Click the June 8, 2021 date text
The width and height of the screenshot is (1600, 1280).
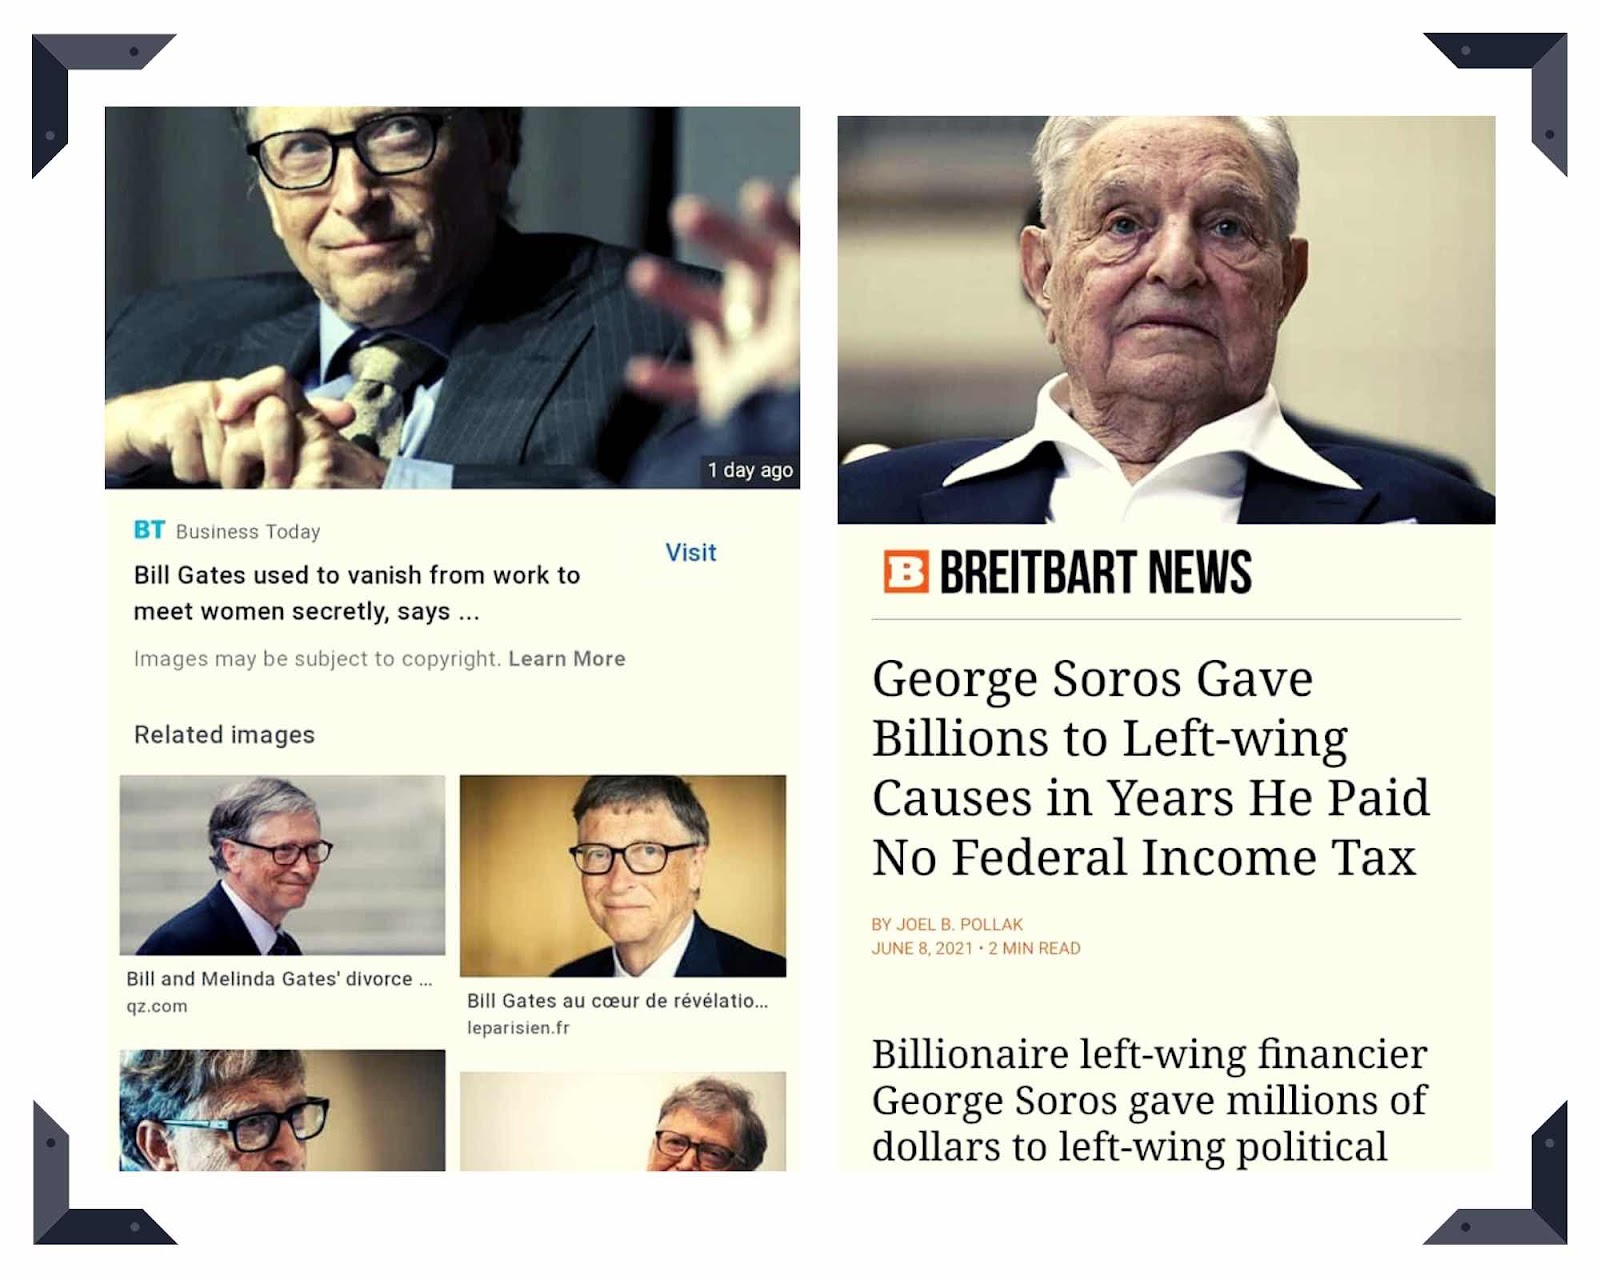922,948
